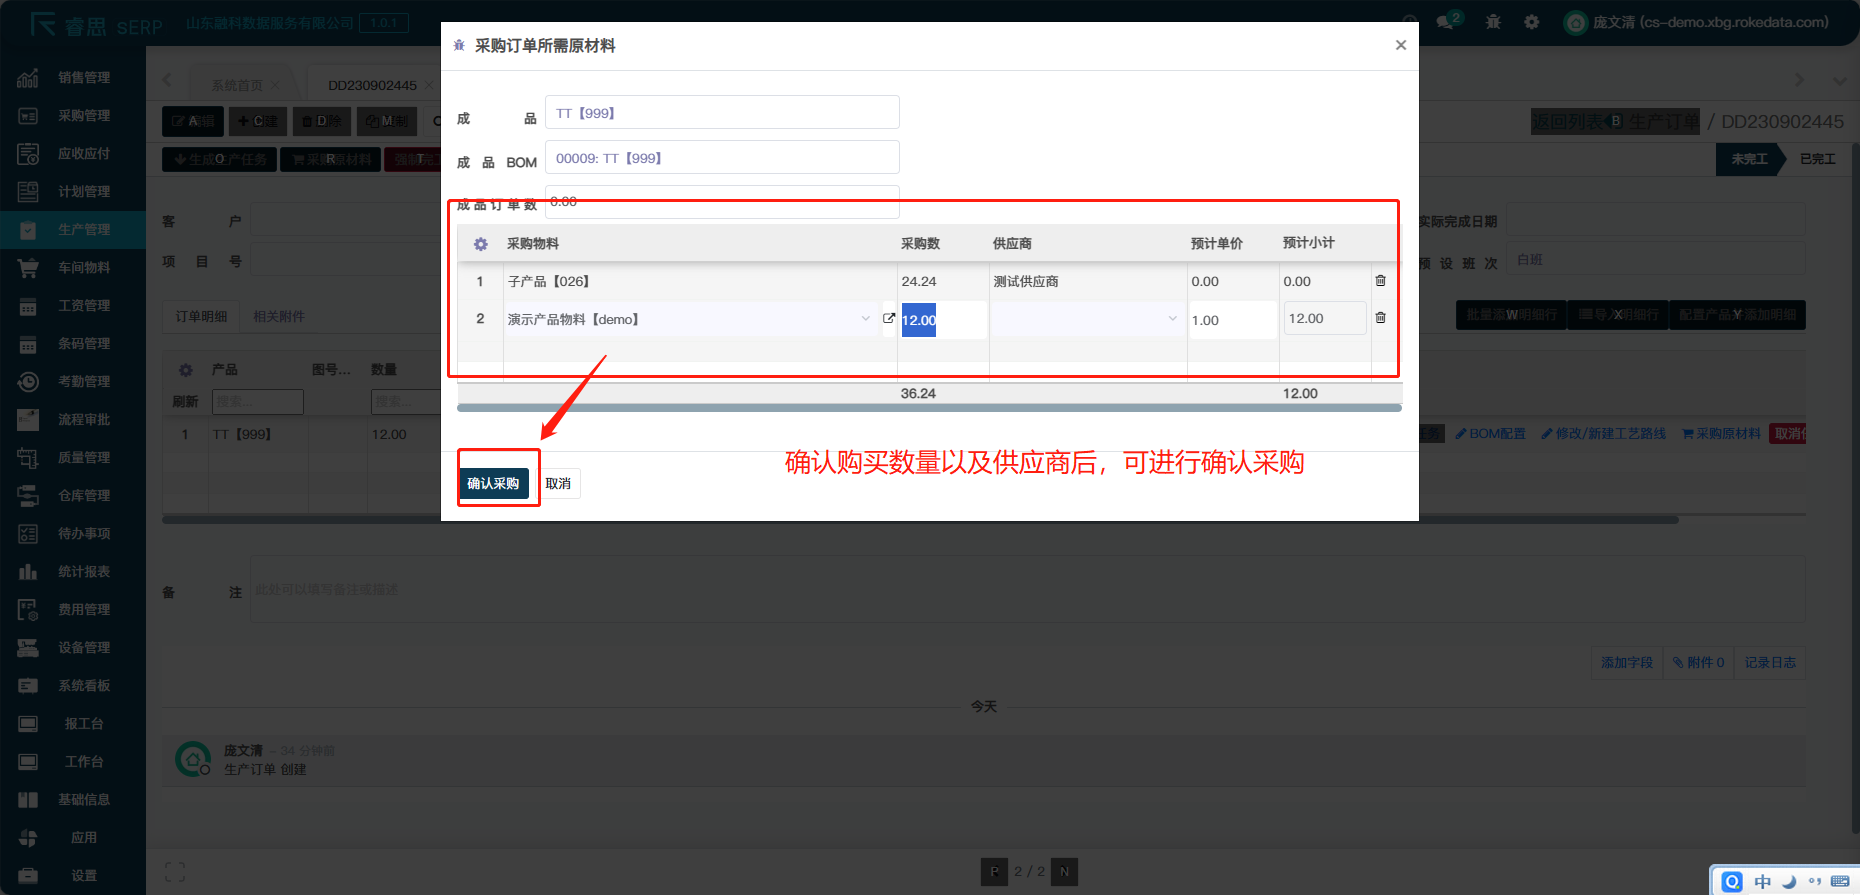The image size is (1860, 895).
Task: Switch input method via 中 tray icon
Action: (1762, 881)
